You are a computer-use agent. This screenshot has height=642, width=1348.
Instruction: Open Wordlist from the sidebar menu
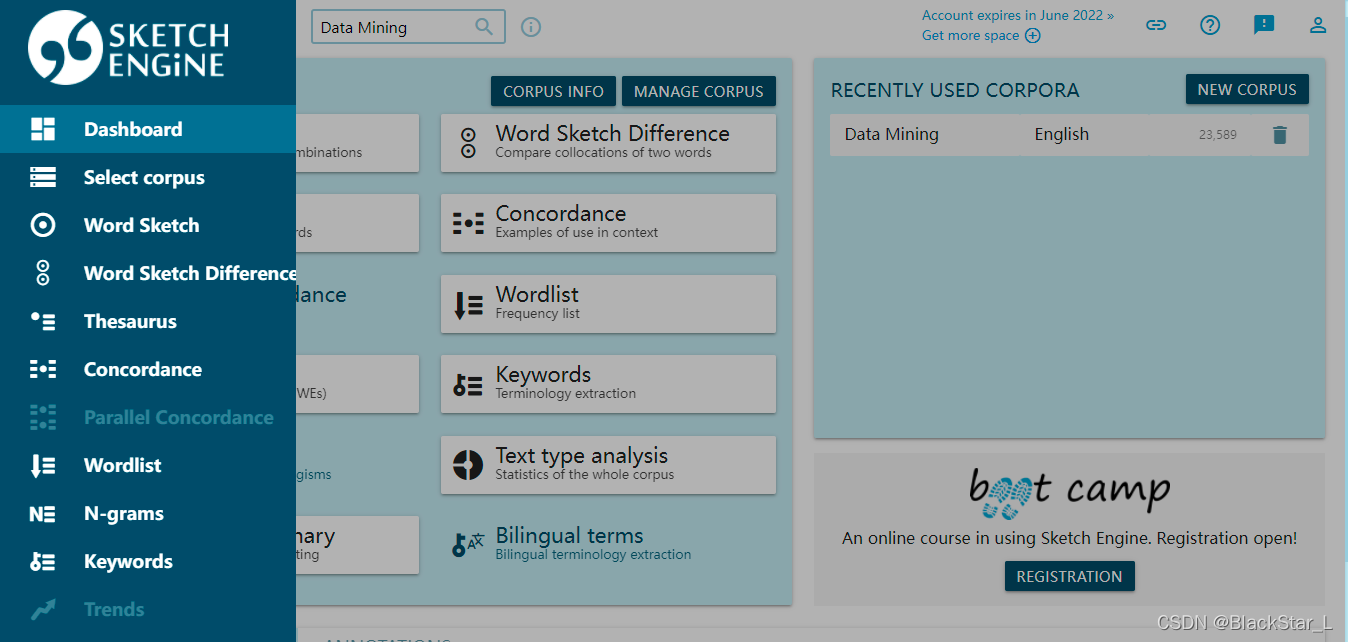pyautogui.click(x=148, y=465)
